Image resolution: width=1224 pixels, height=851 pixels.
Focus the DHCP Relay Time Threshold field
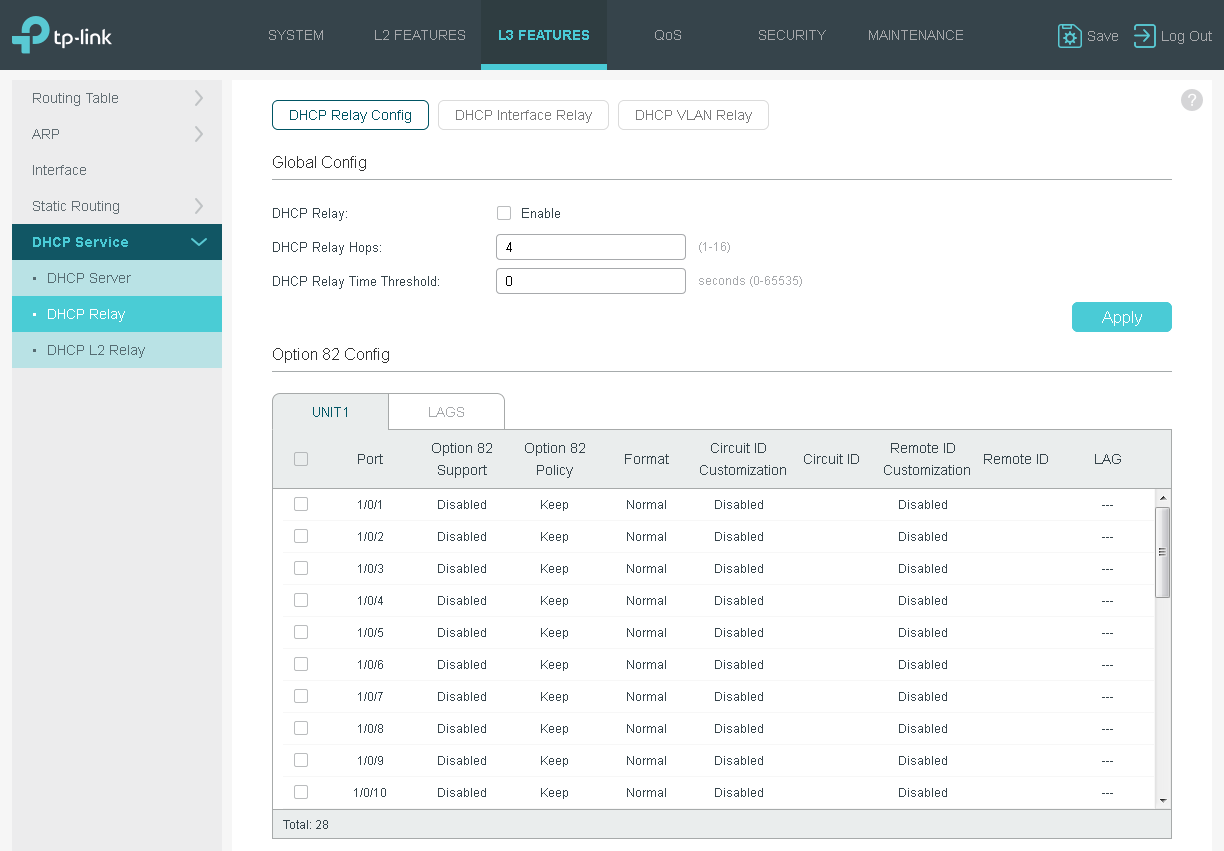point(591,281)
